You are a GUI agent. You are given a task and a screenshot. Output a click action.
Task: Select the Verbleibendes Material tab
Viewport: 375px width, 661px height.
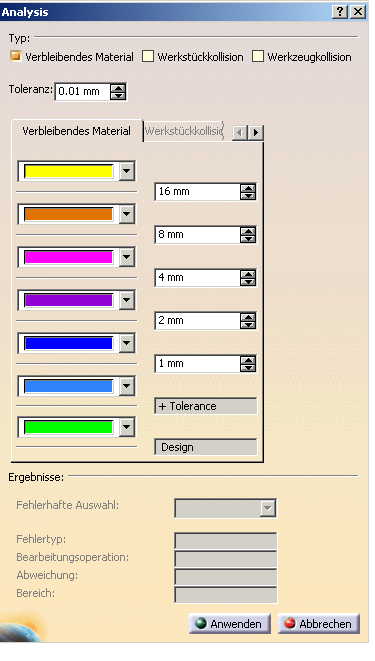pyautogui.click(x=77, y=131)
